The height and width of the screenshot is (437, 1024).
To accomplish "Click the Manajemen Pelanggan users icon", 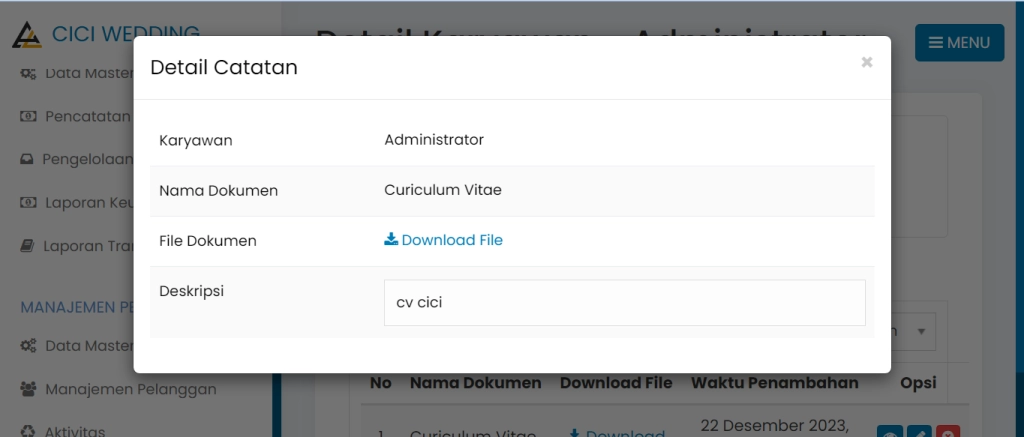I will click(29, 389).
